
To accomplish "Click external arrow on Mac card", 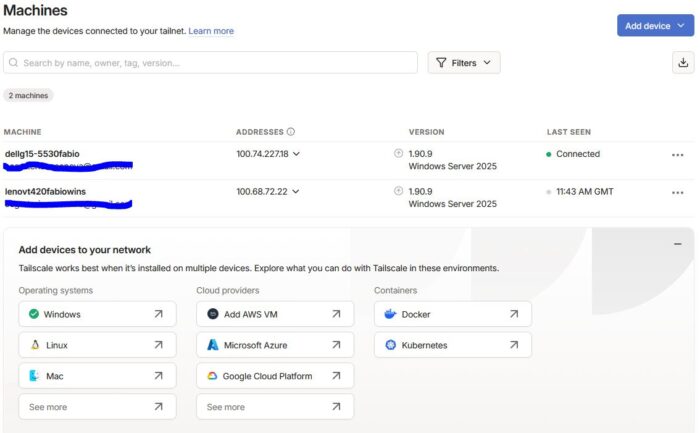I will (x=158, y=375).
